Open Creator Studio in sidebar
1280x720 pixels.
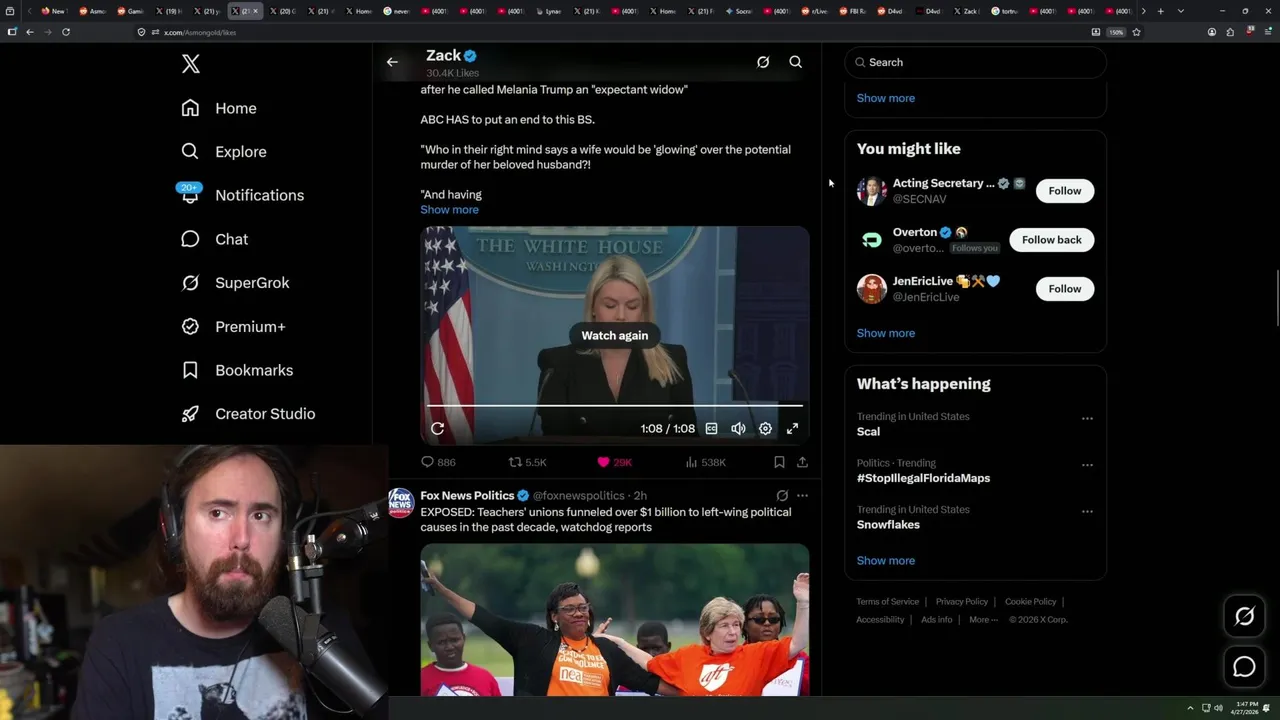248,414
